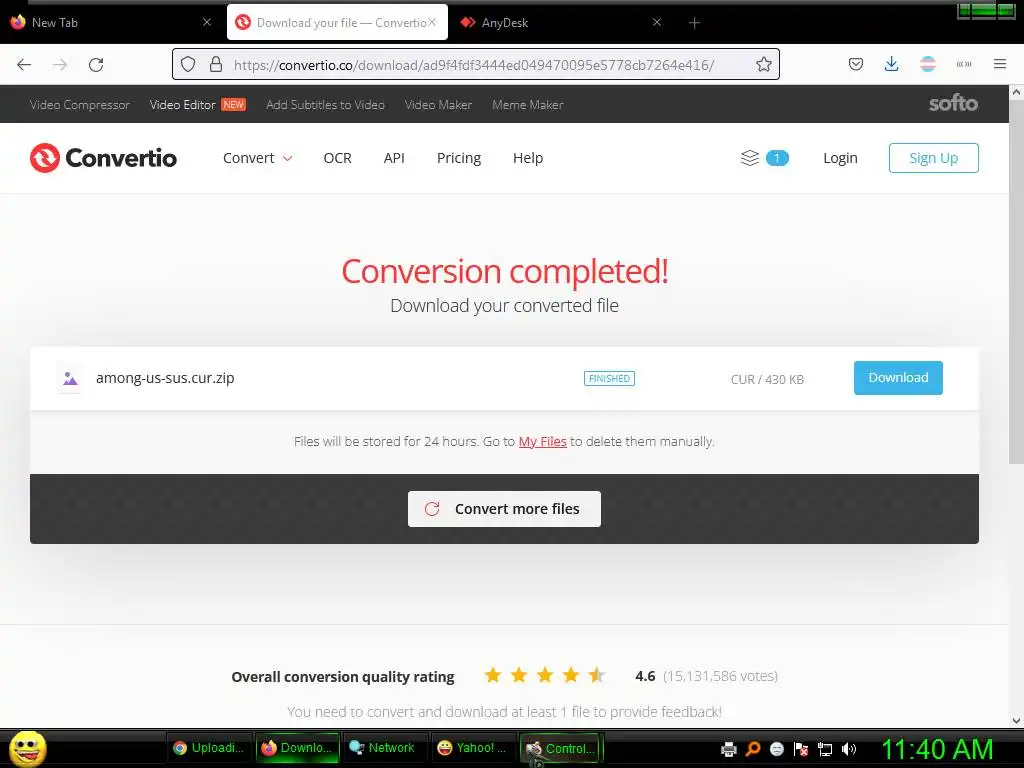Click the CUR / 430 KB label

pyautogui.click(x=767, y=379)
